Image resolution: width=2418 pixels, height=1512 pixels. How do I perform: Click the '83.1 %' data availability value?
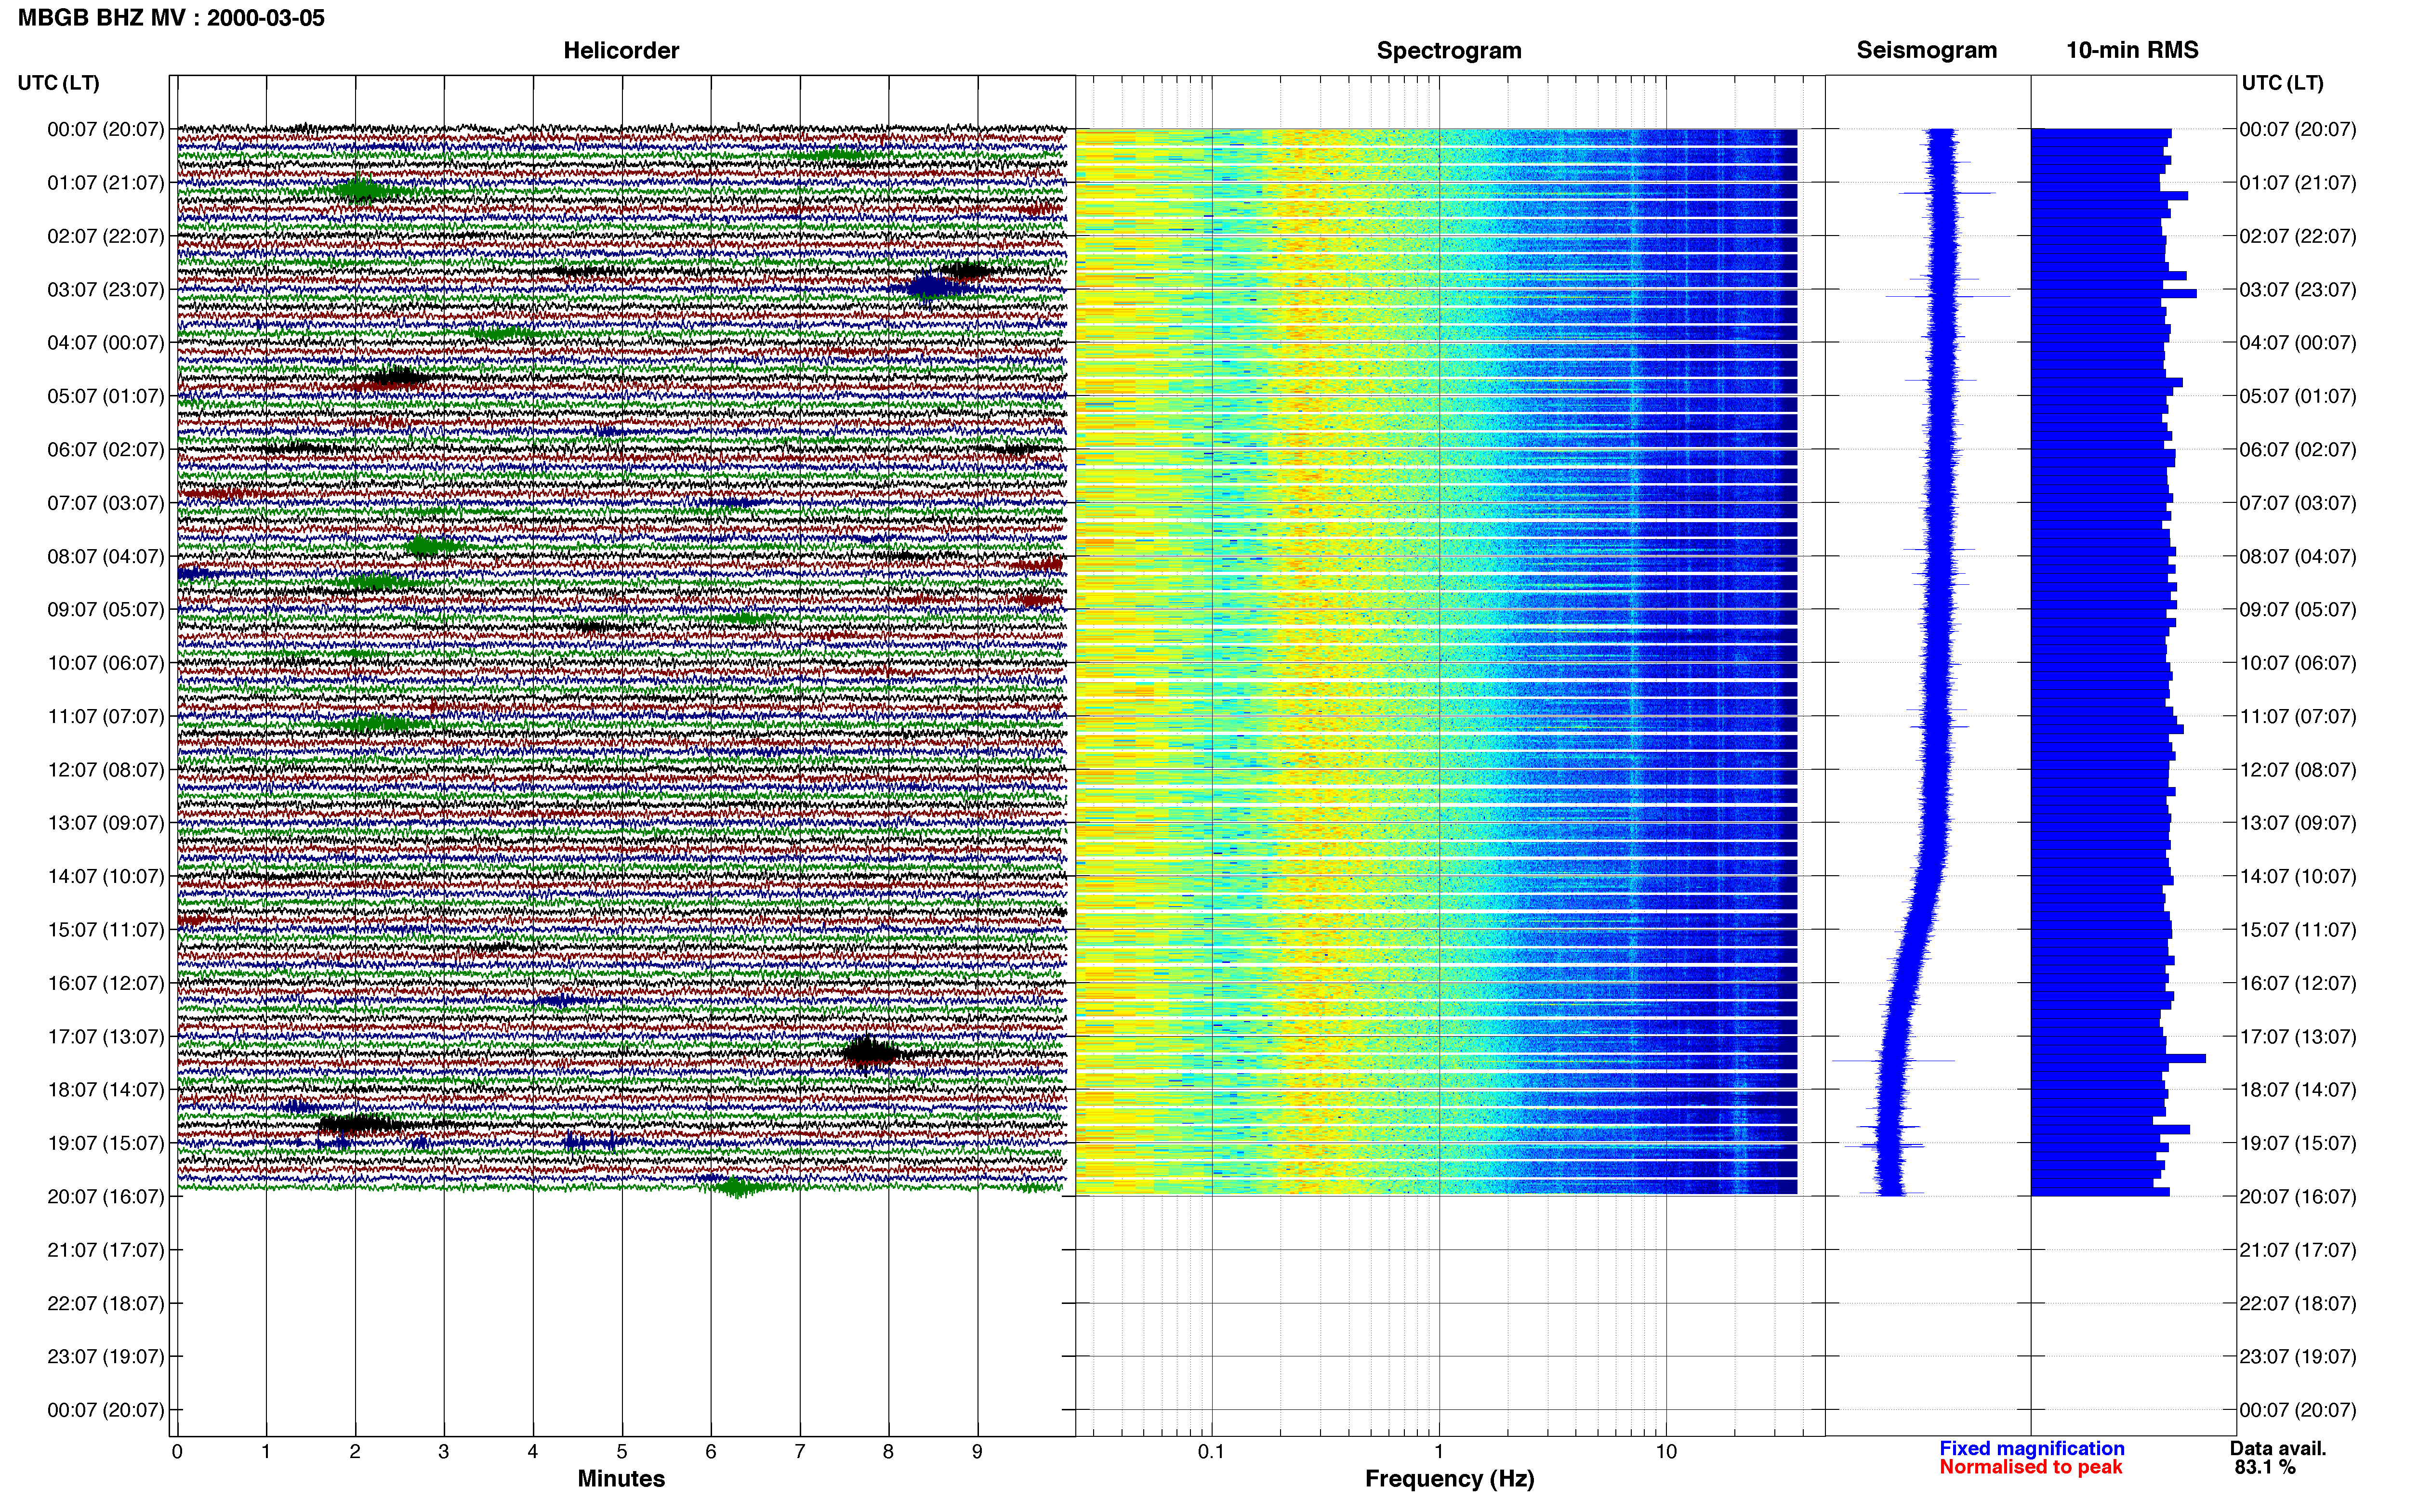click(x=2265, y=1467)
